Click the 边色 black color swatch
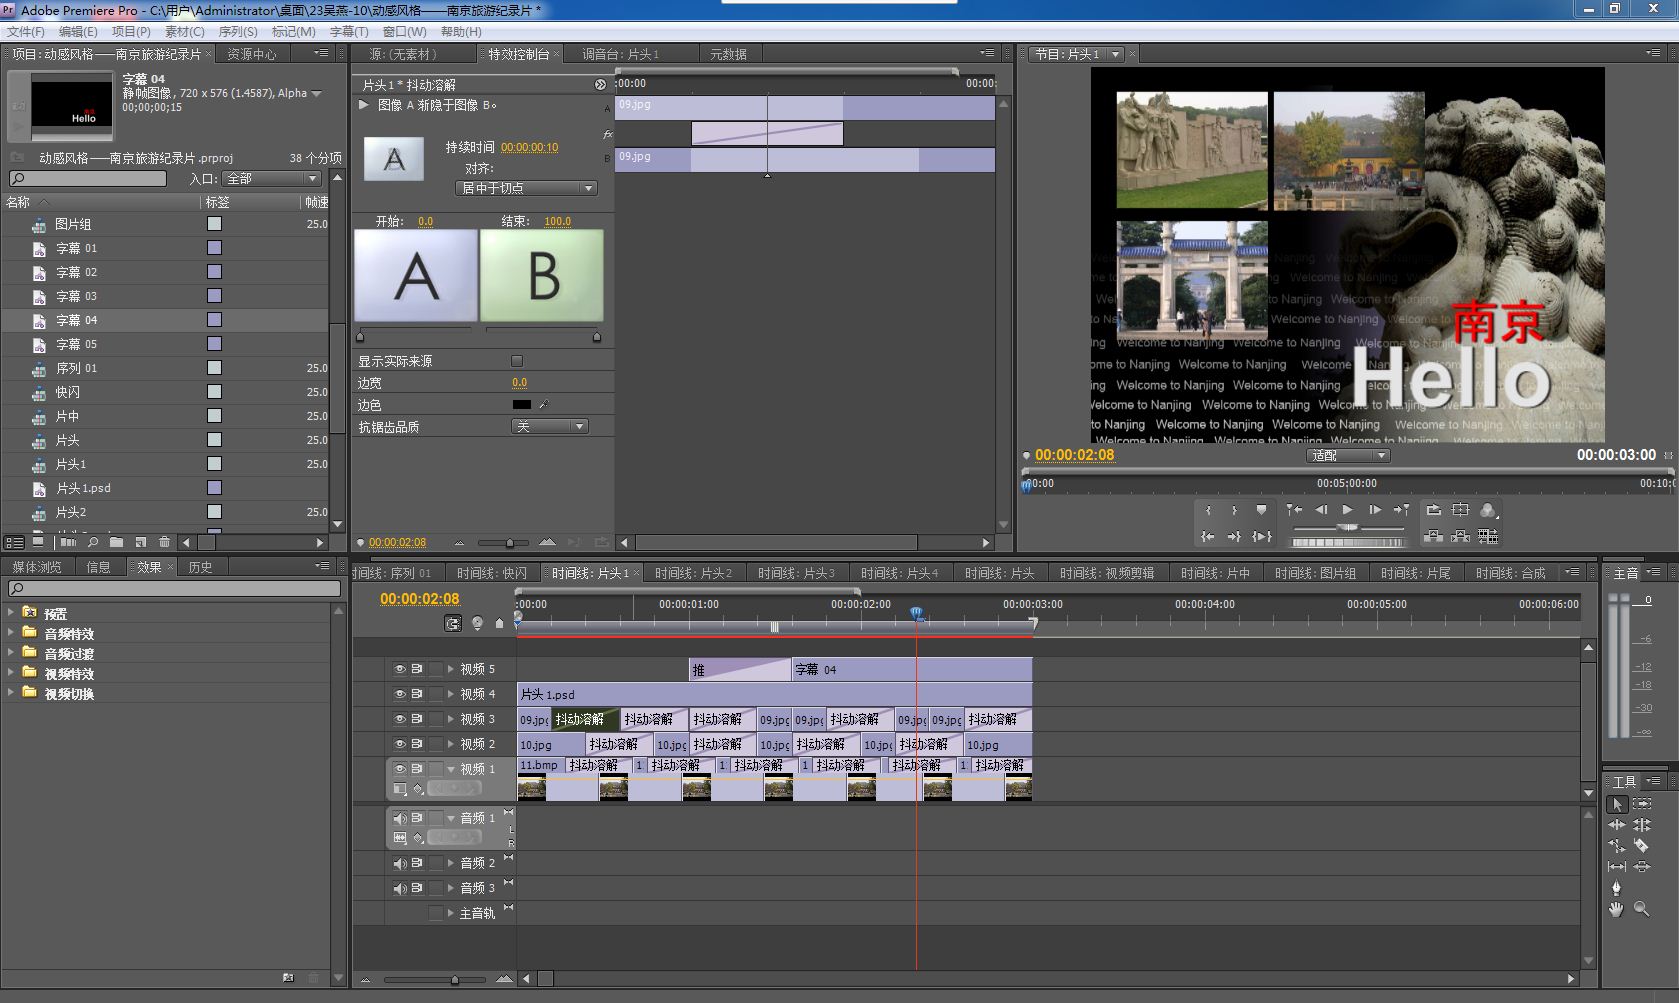Screen dimensions: 1679x1003 coord(521,405)
